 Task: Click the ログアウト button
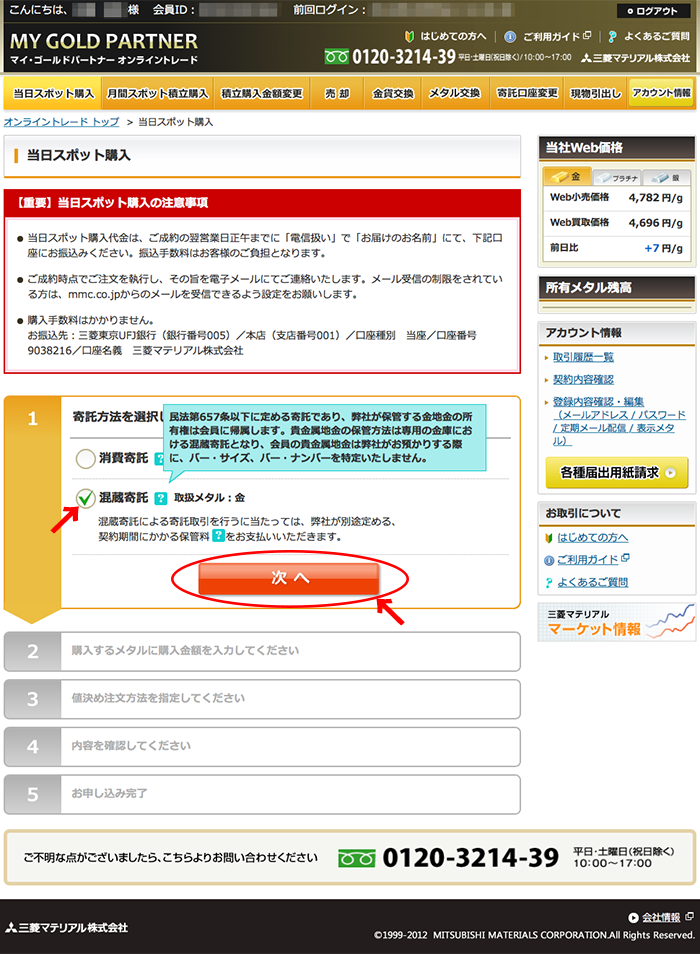point(653,11)
